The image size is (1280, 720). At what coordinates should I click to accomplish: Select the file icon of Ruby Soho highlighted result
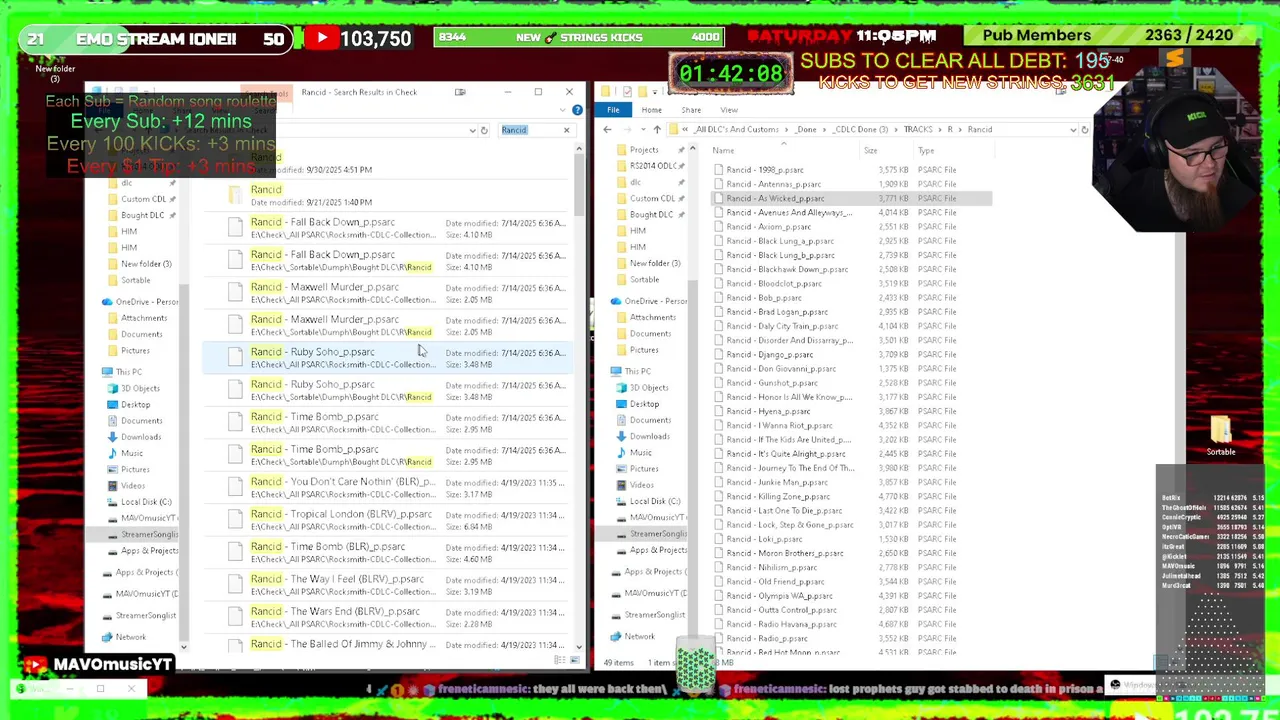(x=235, y=357)
